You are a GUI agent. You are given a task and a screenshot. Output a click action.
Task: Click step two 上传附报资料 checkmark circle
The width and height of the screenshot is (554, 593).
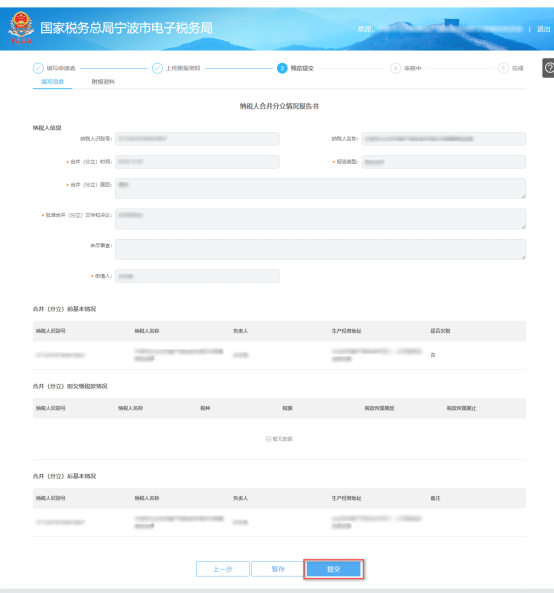click(x=157, y=68)
